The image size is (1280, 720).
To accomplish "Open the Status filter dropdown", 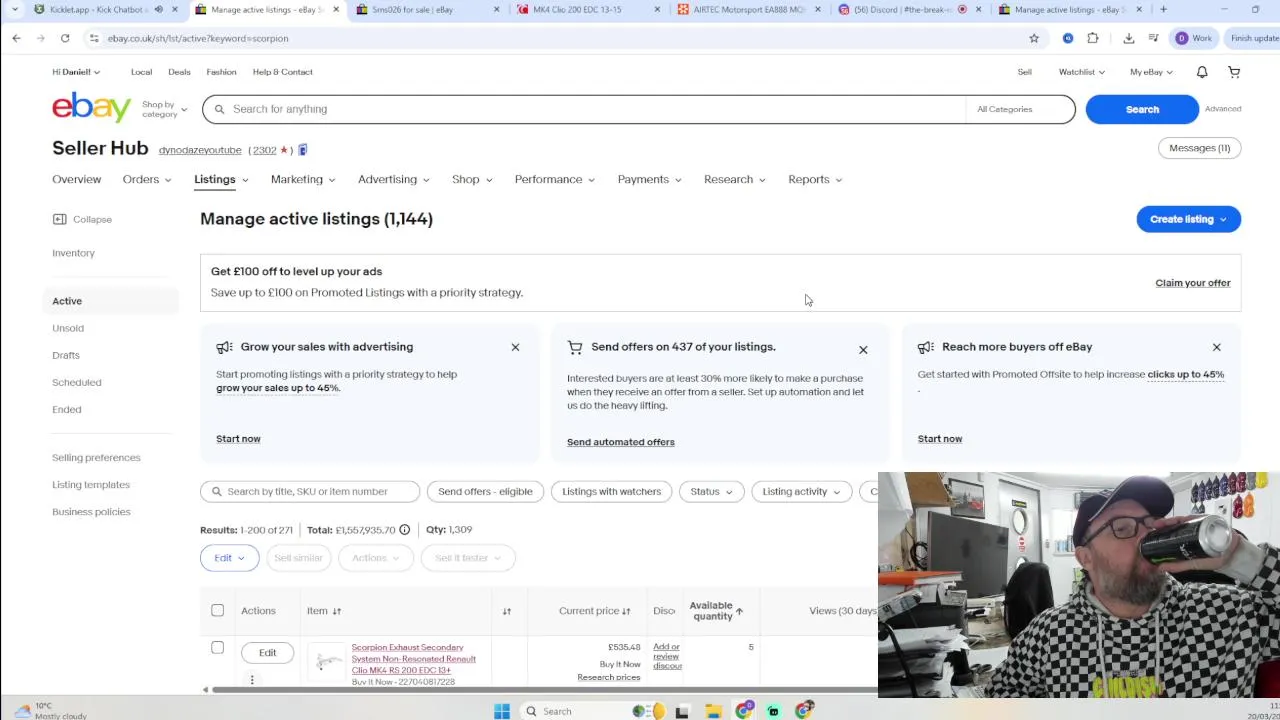I will 711,491.
